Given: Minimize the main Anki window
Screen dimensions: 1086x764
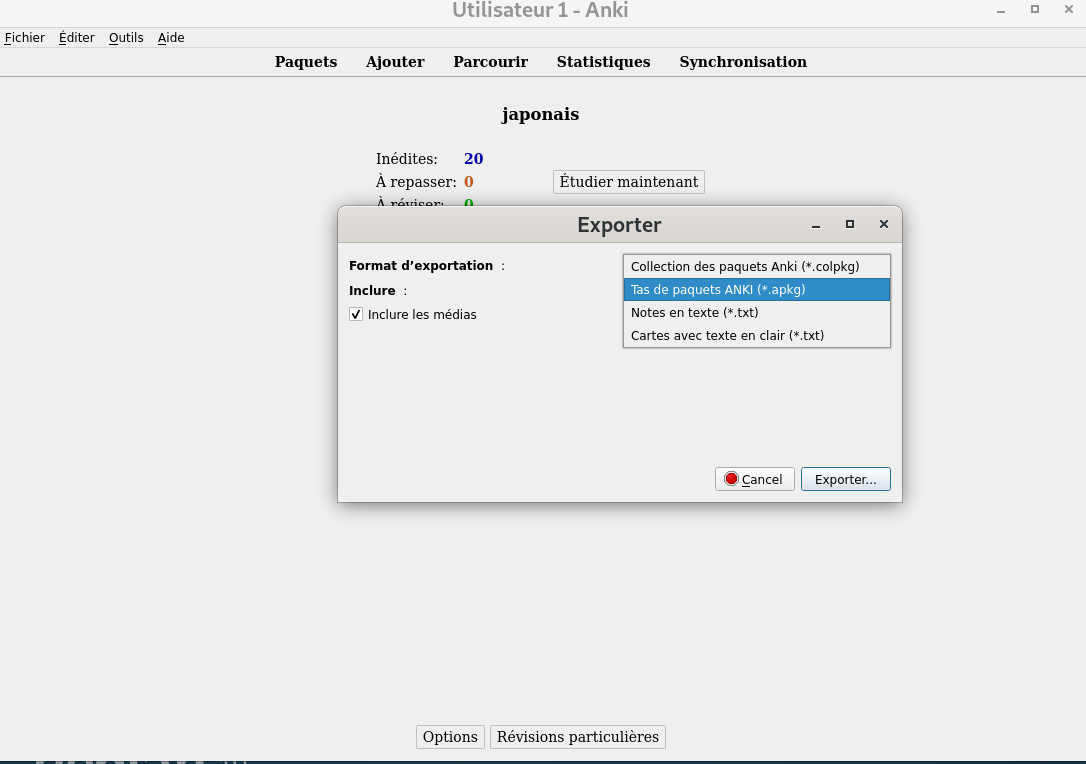Looking at the screenshot, I should pyautogui.click(x=1000, y=10).
